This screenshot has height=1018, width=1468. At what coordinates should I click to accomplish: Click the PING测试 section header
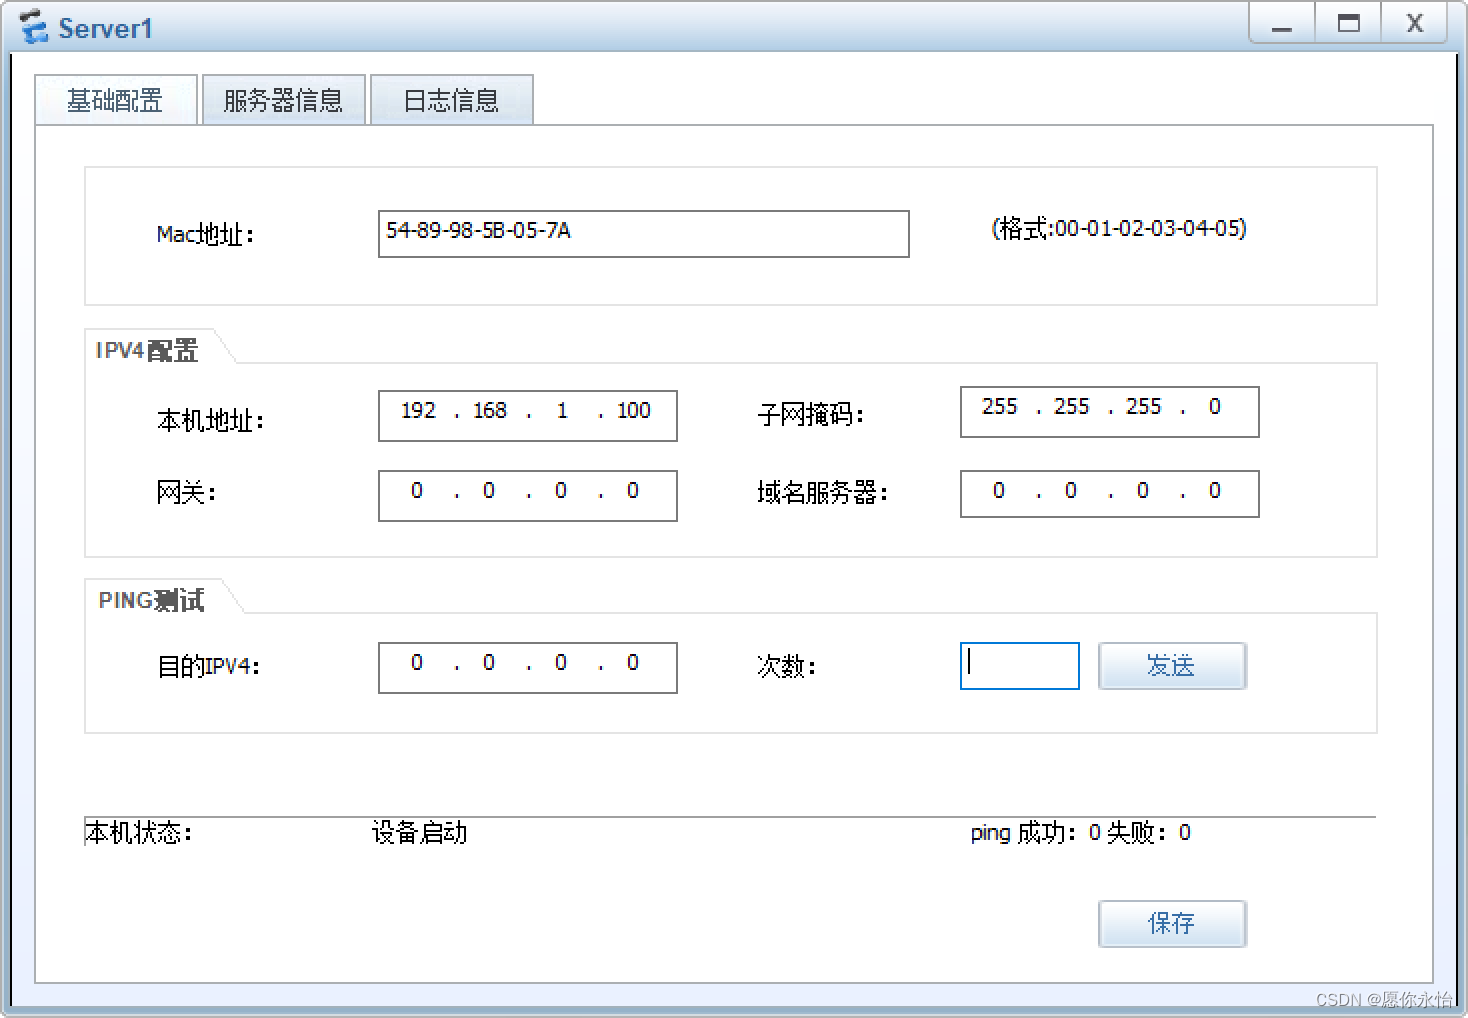pos(150,600)
